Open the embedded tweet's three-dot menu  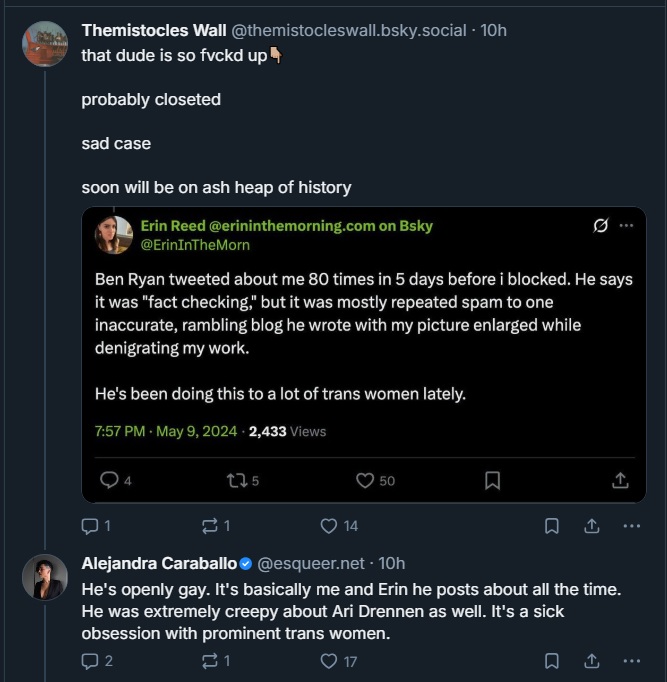click(626, 226)
